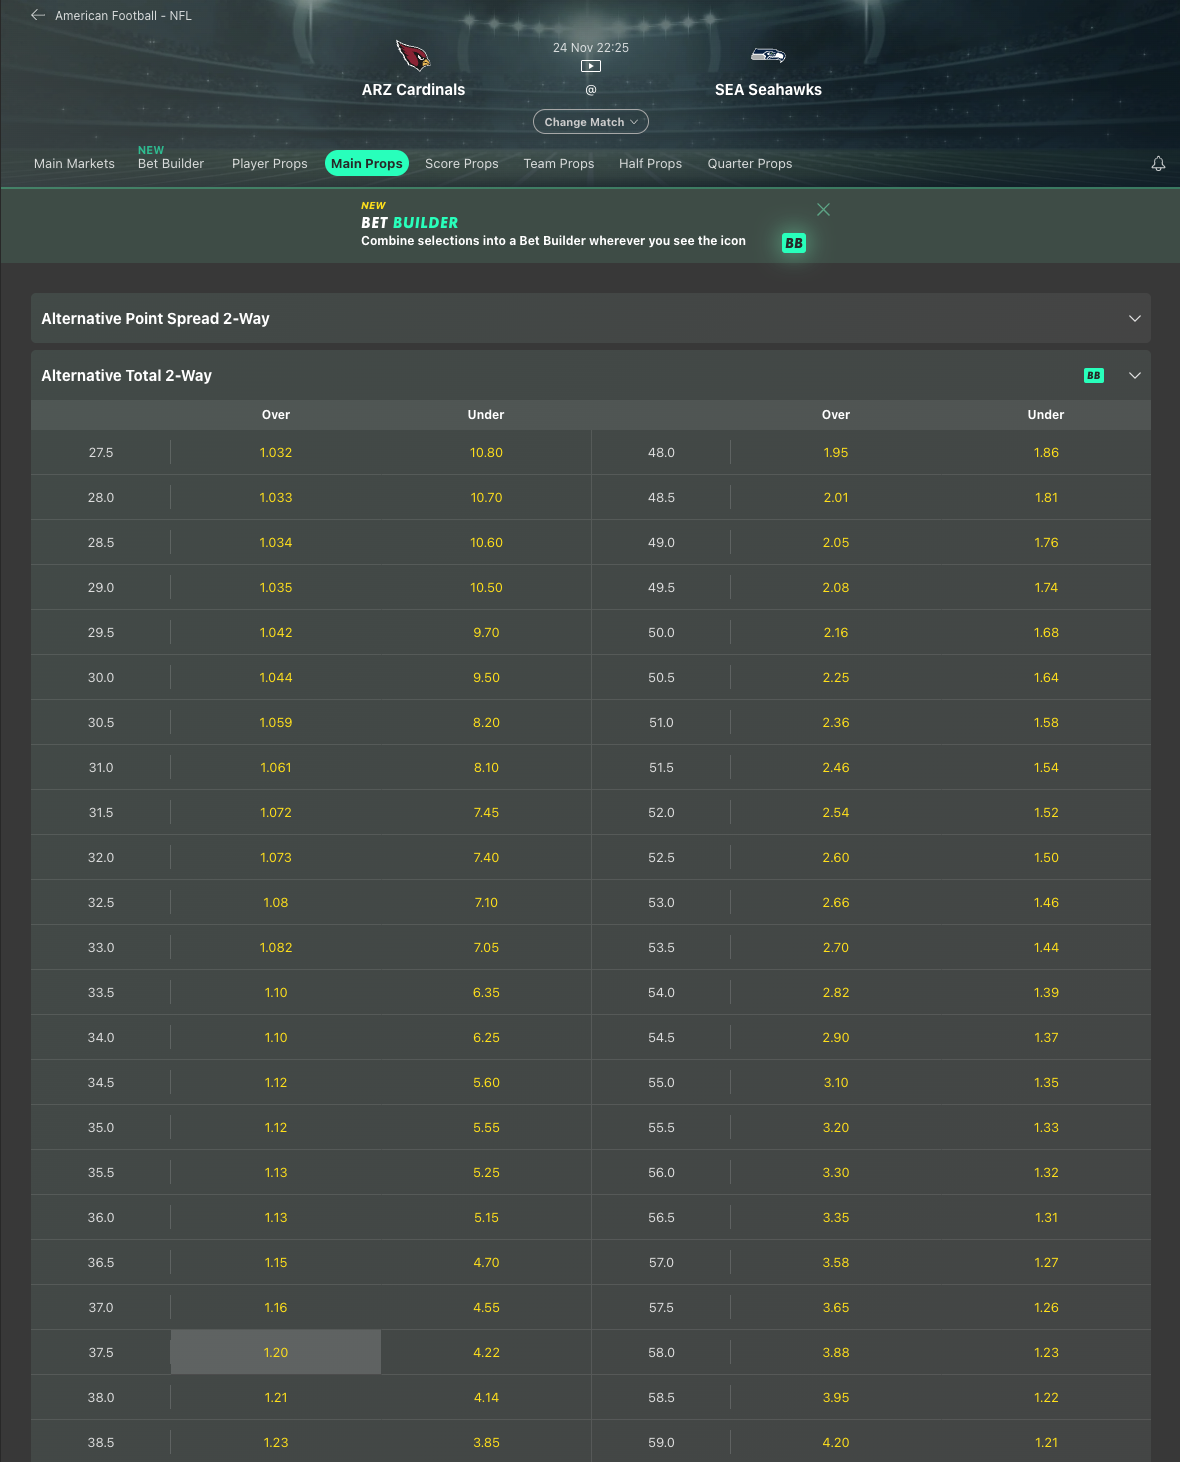Select Over 38.5 at odds 1.23
This screenshot has height=1462, width=1180.
tap(276, 1442)
